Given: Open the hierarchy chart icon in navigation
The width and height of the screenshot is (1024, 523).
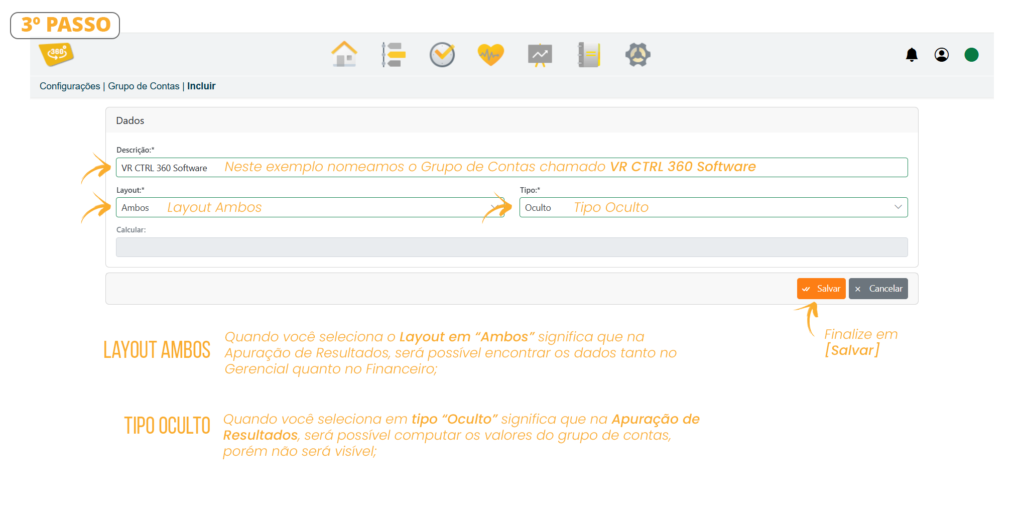Looking at the screenshot, I should tap(394, 55).
